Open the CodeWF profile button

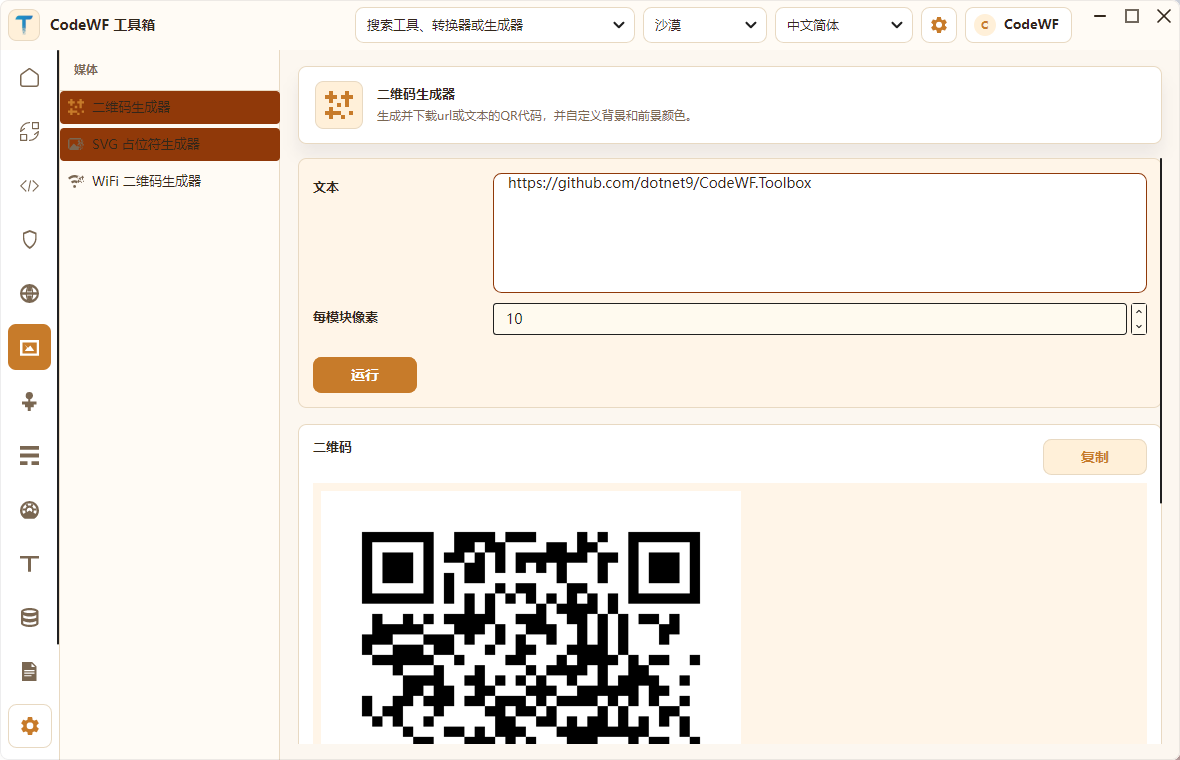[1018, 25]
